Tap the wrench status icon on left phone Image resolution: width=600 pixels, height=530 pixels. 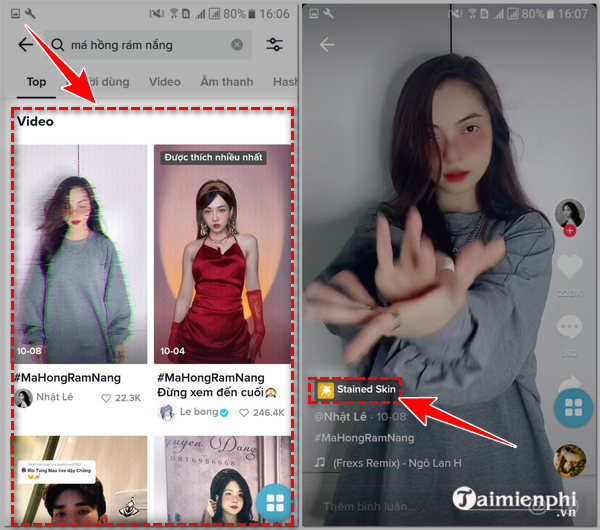pyautogui.click(x=30, y=14)
